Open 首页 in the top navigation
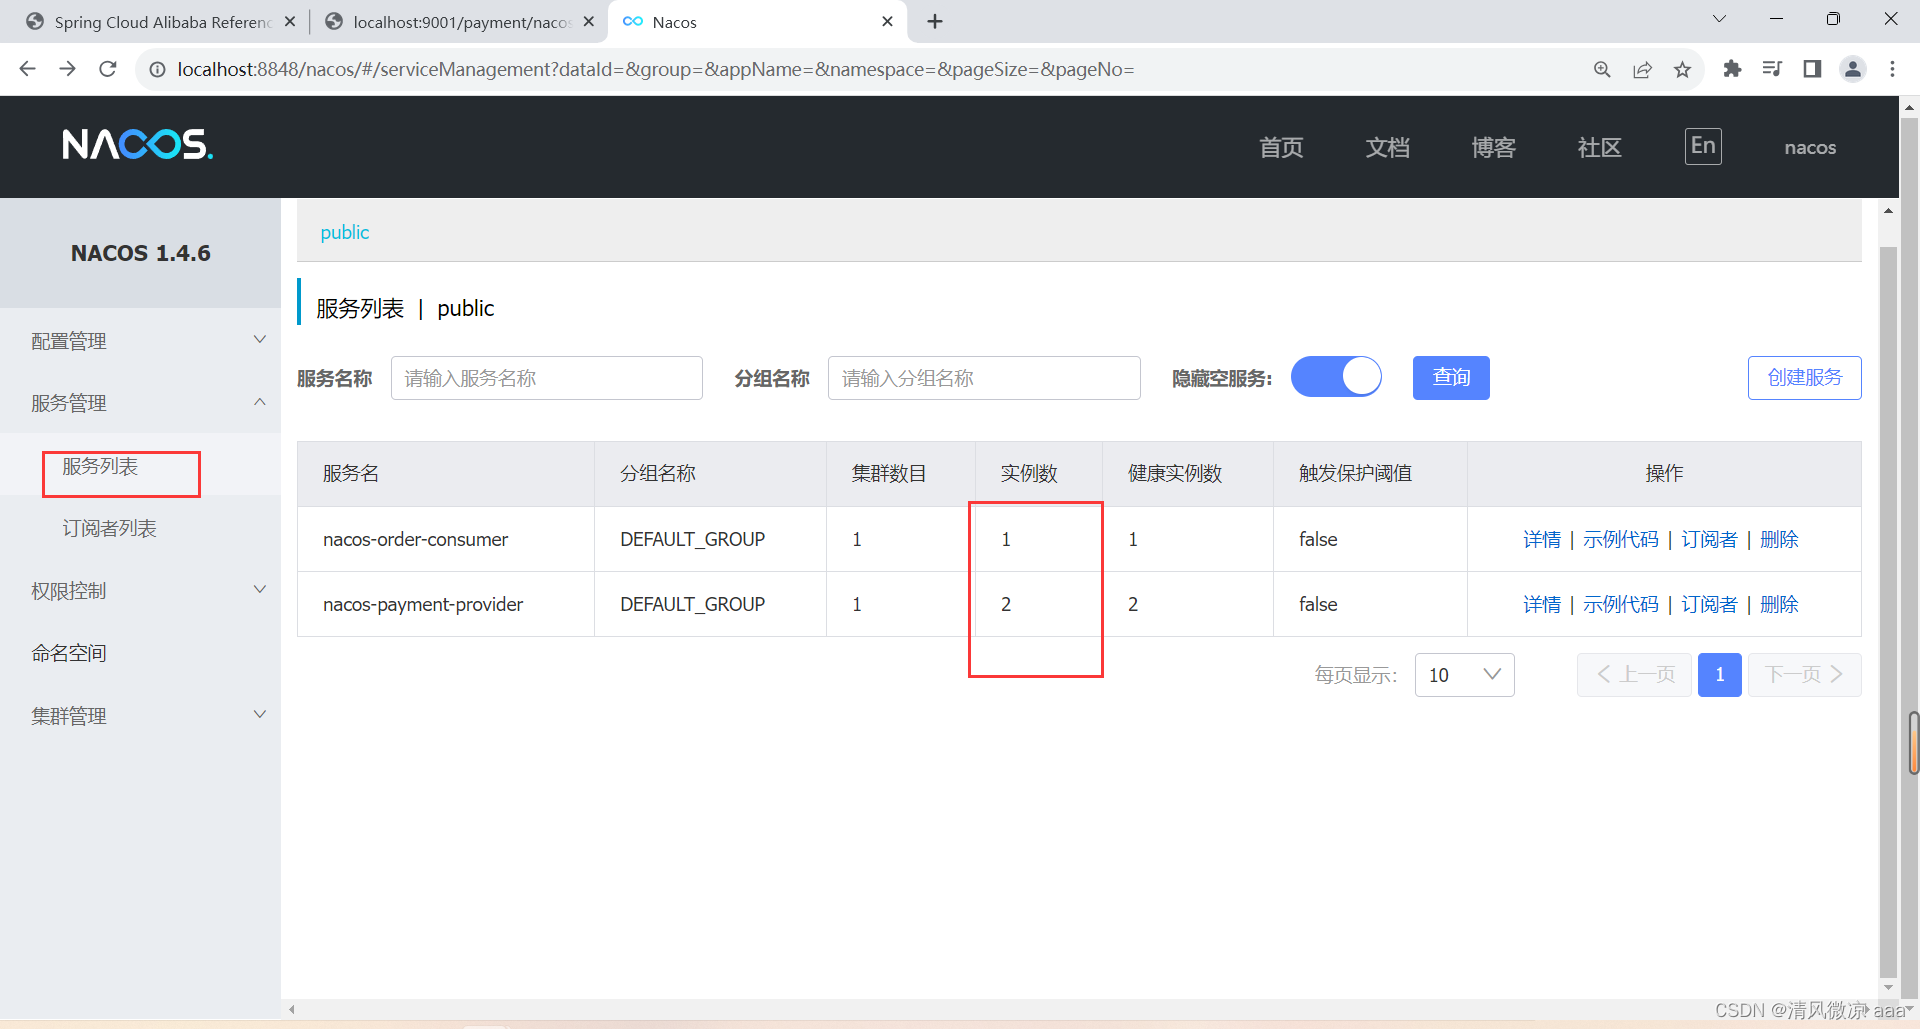 (x=1281, y=147)
